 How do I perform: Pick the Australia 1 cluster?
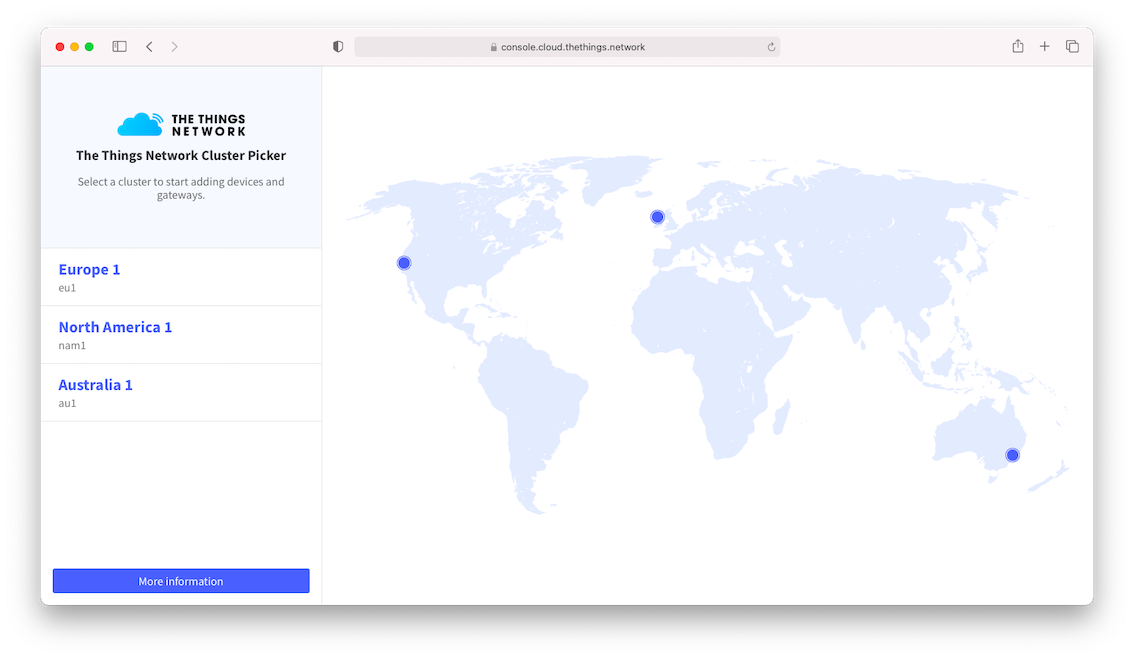coord(95,386)
